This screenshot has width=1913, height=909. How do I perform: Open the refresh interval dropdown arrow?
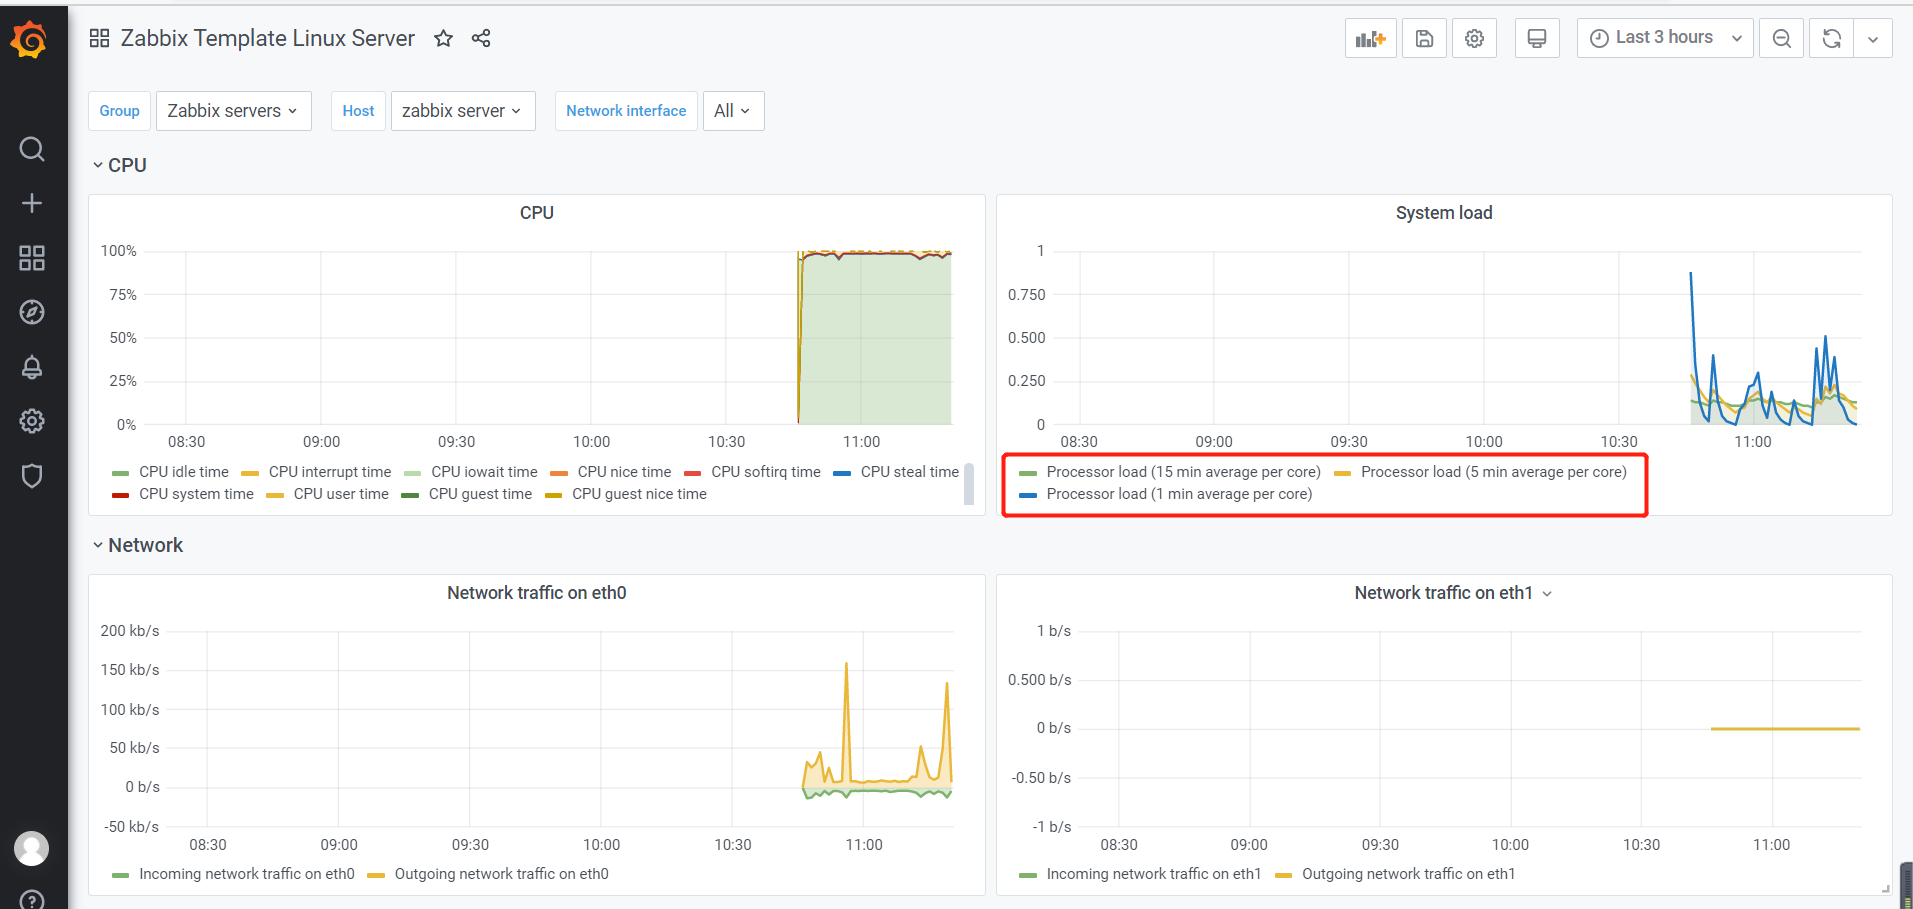click(1873, 38)
